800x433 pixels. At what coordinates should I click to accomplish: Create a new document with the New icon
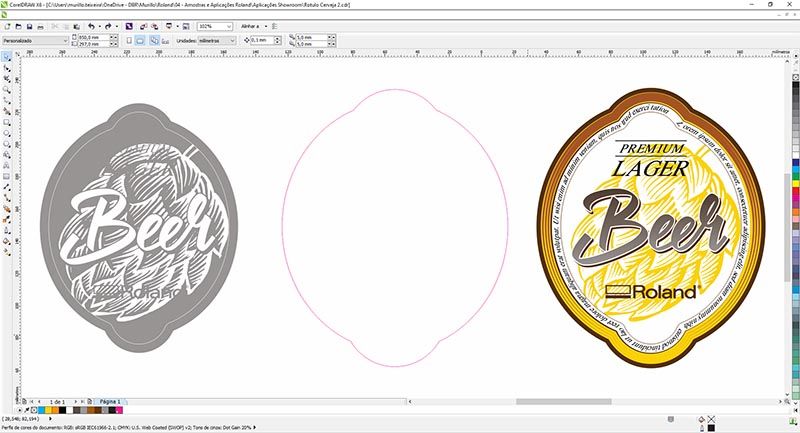point(7,27)
